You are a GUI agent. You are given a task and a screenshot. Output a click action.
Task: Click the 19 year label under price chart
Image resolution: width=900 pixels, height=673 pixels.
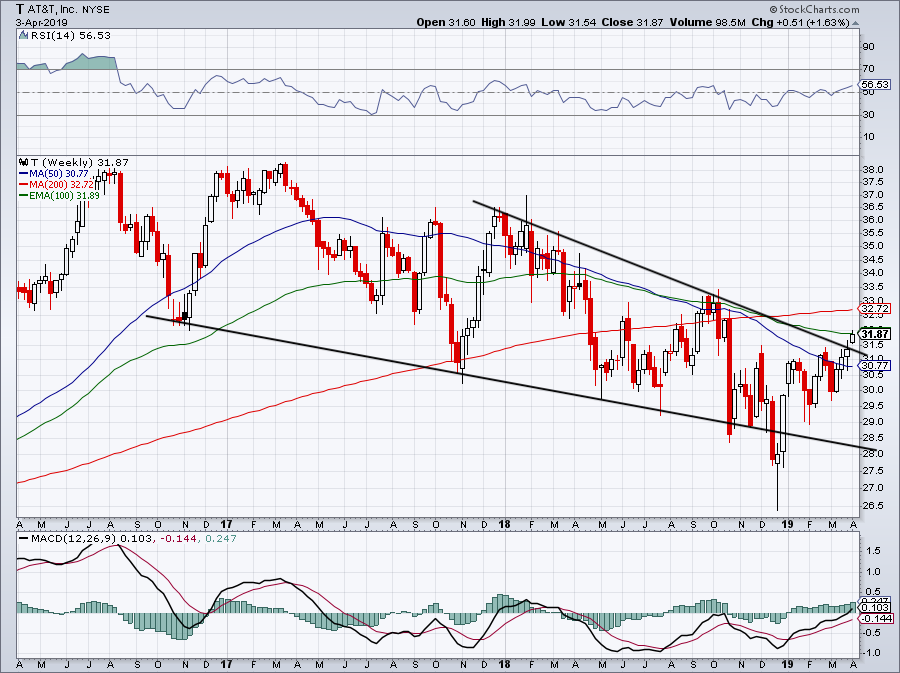(x=788, y=524)
